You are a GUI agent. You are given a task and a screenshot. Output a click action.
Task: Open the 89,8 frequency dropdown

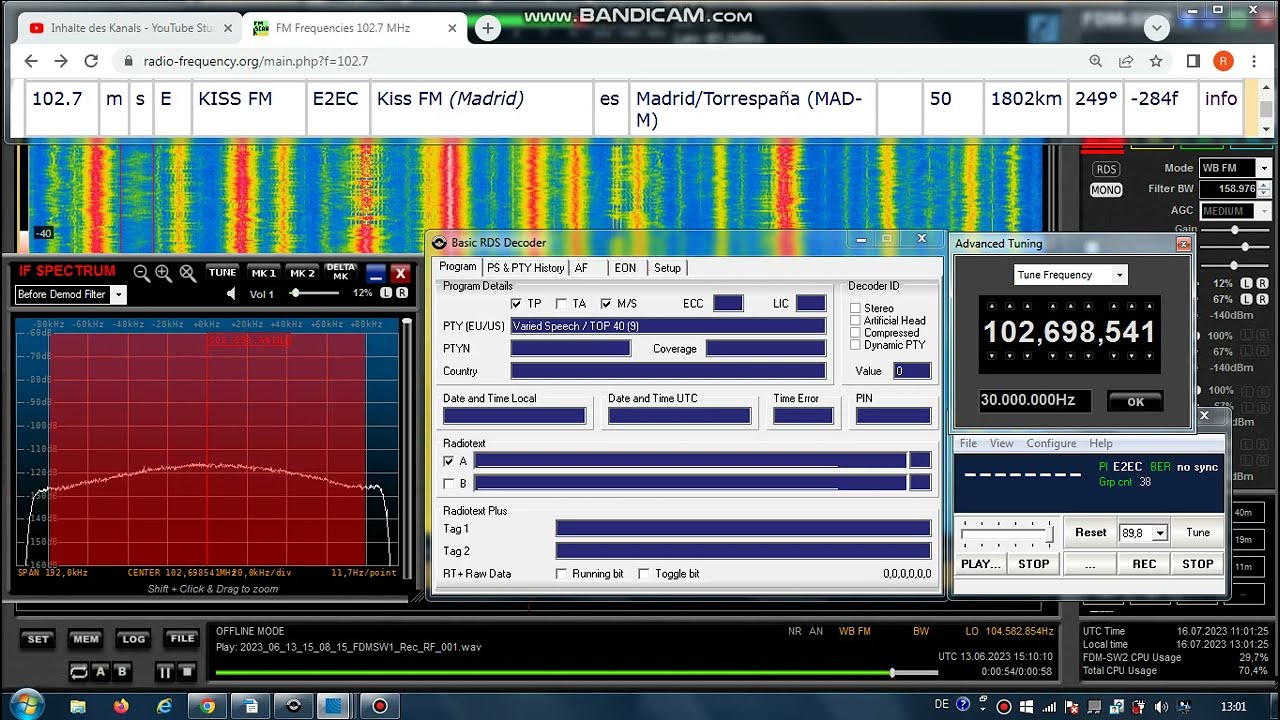[1160, 534]
